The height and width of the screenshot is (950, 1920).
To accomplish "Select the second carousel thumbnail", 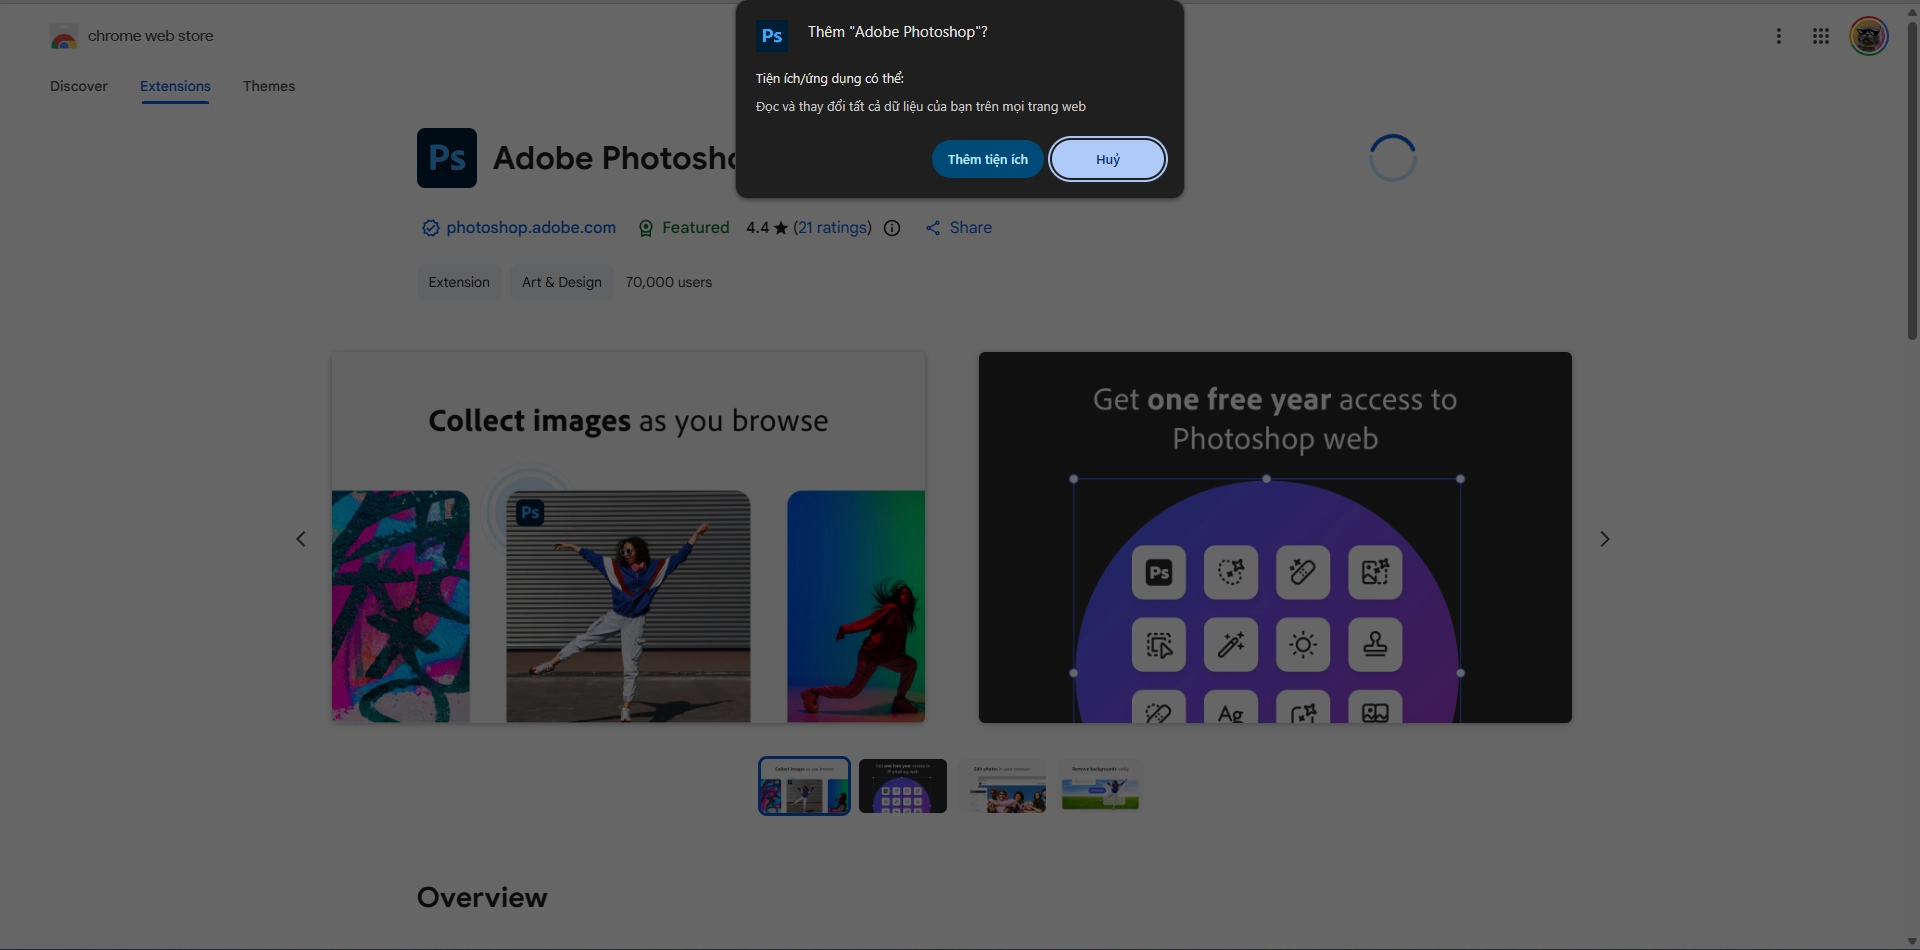I will (x=902, y=786).
